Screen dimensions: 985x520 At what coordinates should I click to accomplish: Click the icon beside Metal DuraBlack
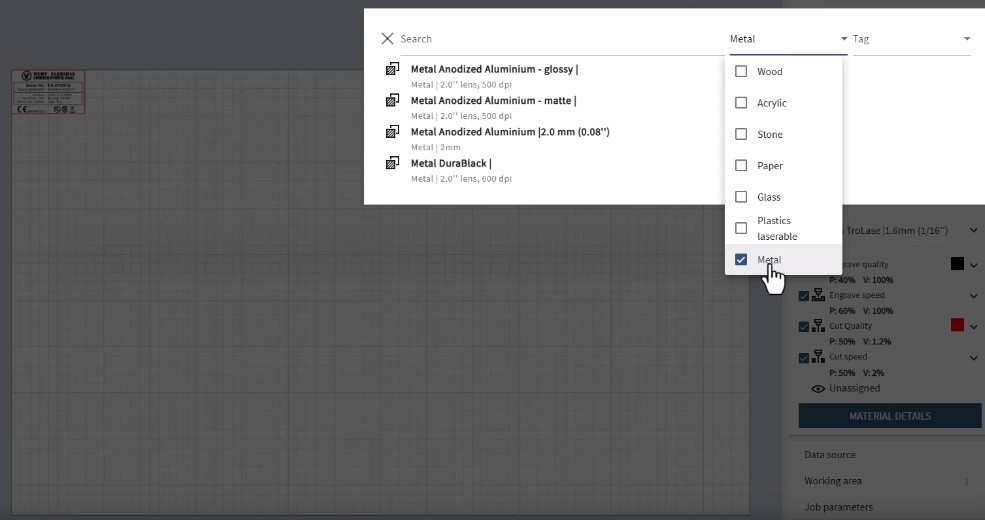tap(393, 163)
